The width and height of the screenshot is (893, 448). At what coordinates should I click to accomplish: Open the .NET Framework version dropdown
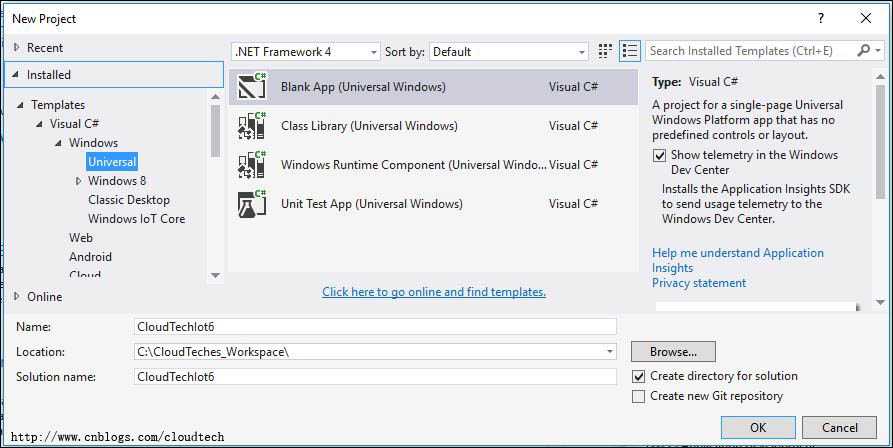(306, 52)
